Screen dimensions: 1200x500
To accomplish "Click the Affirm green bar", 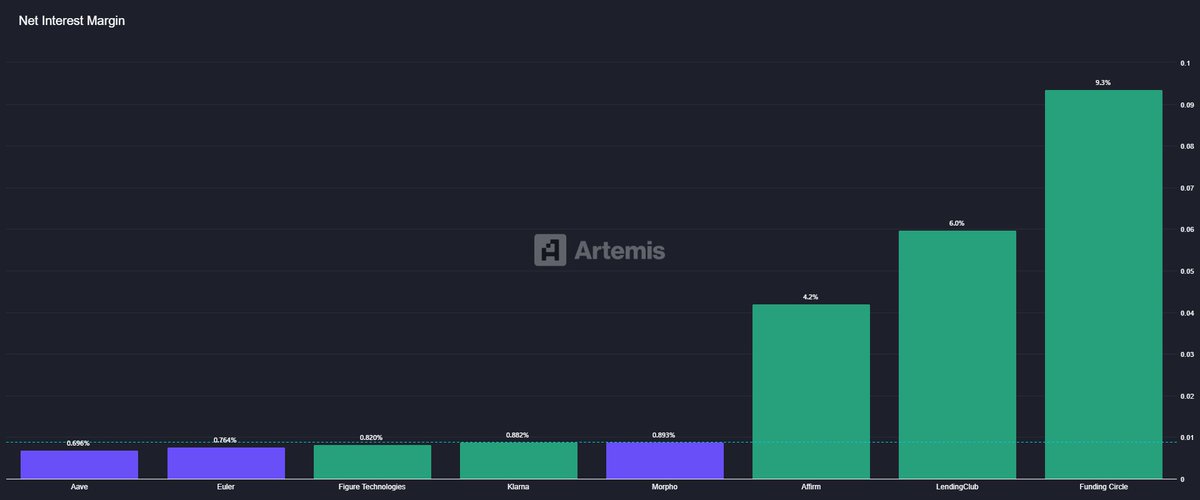I will (811, 392).
